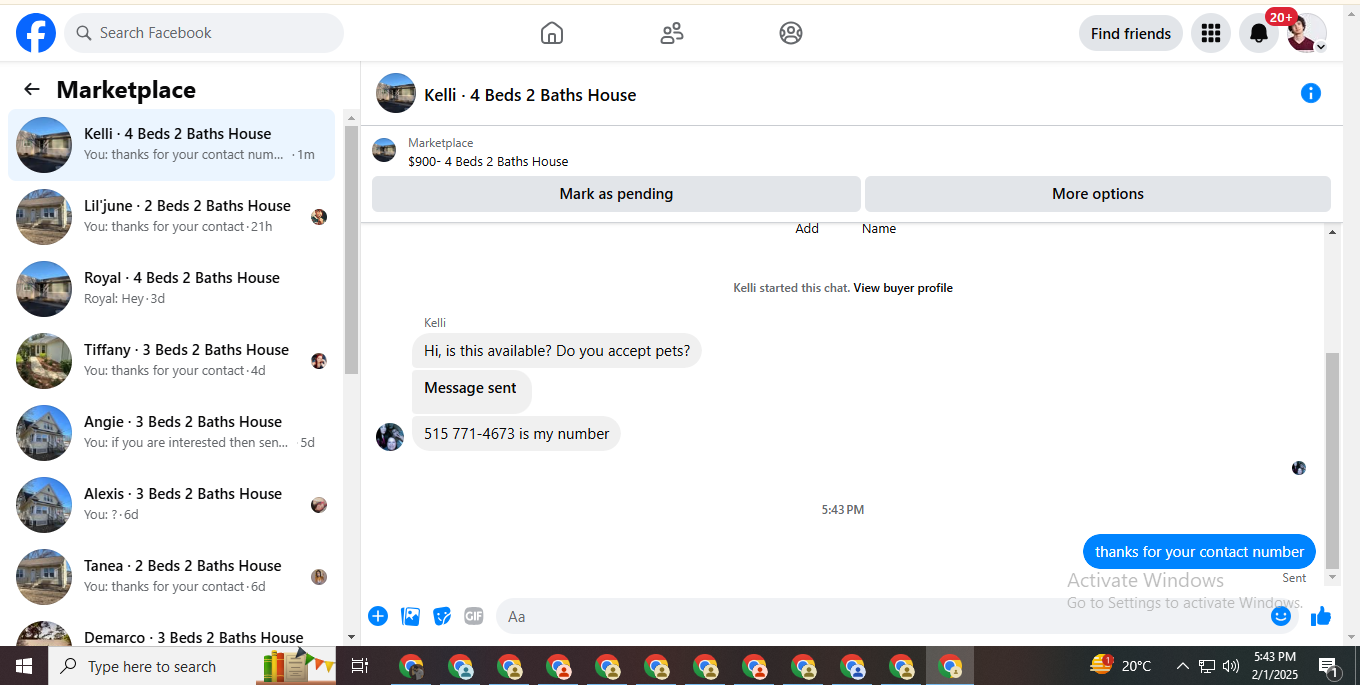The width and height of the screenshot is (1360, 685).
Task: Click the chat scrollbar up arrow
Action: (1332, 232)
